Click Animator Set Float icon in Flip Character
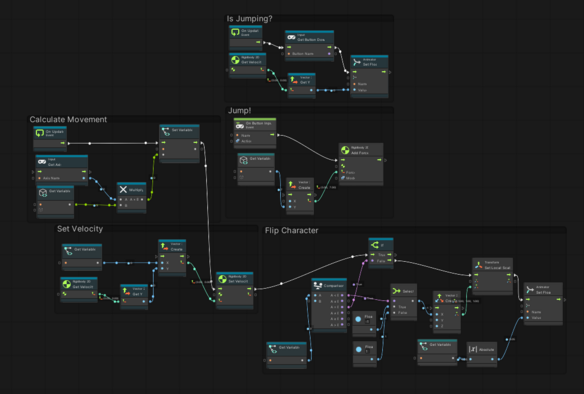 tap(530, 290)
